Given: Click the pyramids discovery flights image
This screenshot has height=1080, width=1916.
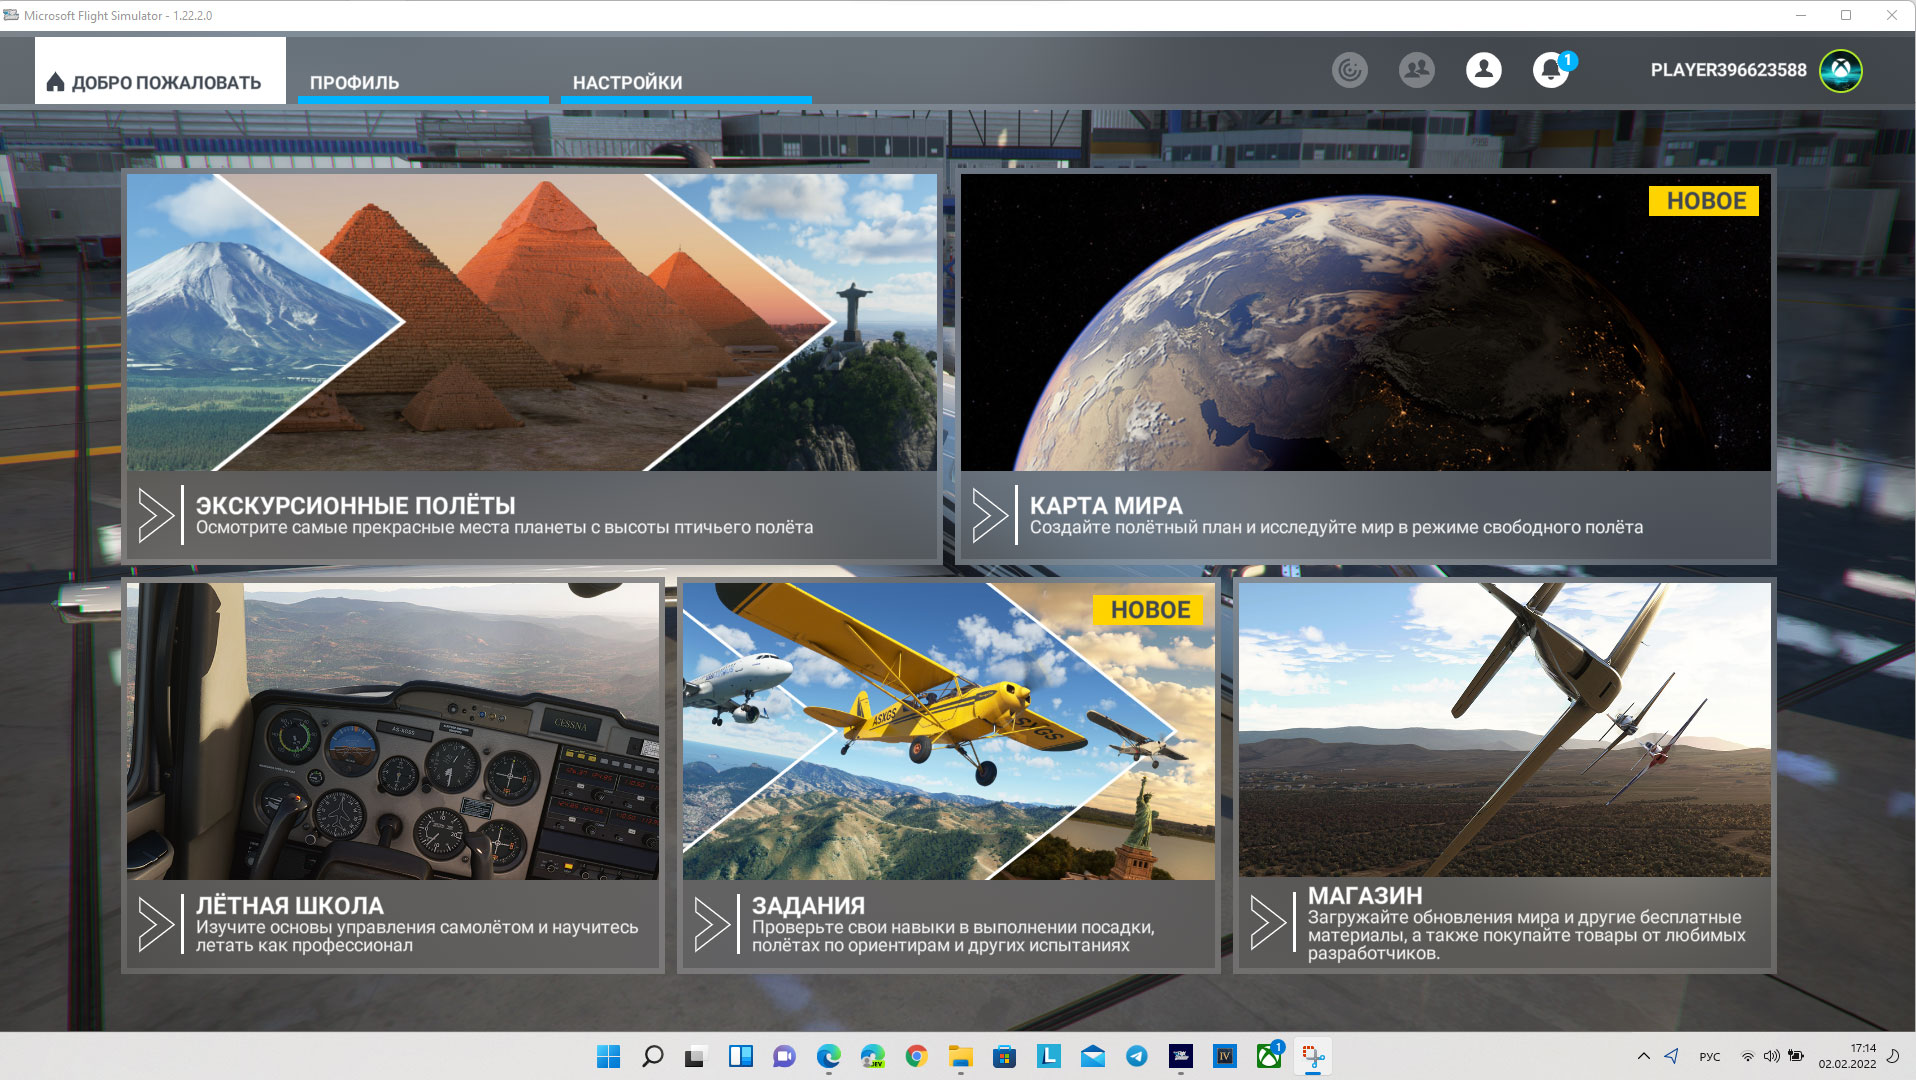Looking at the screenshot, I should (x=532, y=322).
